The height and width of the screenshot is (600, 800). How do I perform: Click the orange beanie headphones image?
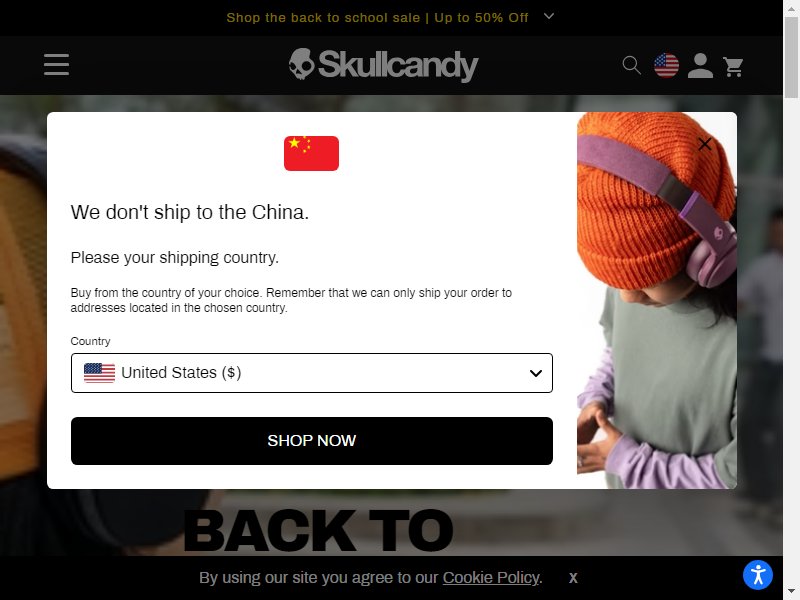657,300
